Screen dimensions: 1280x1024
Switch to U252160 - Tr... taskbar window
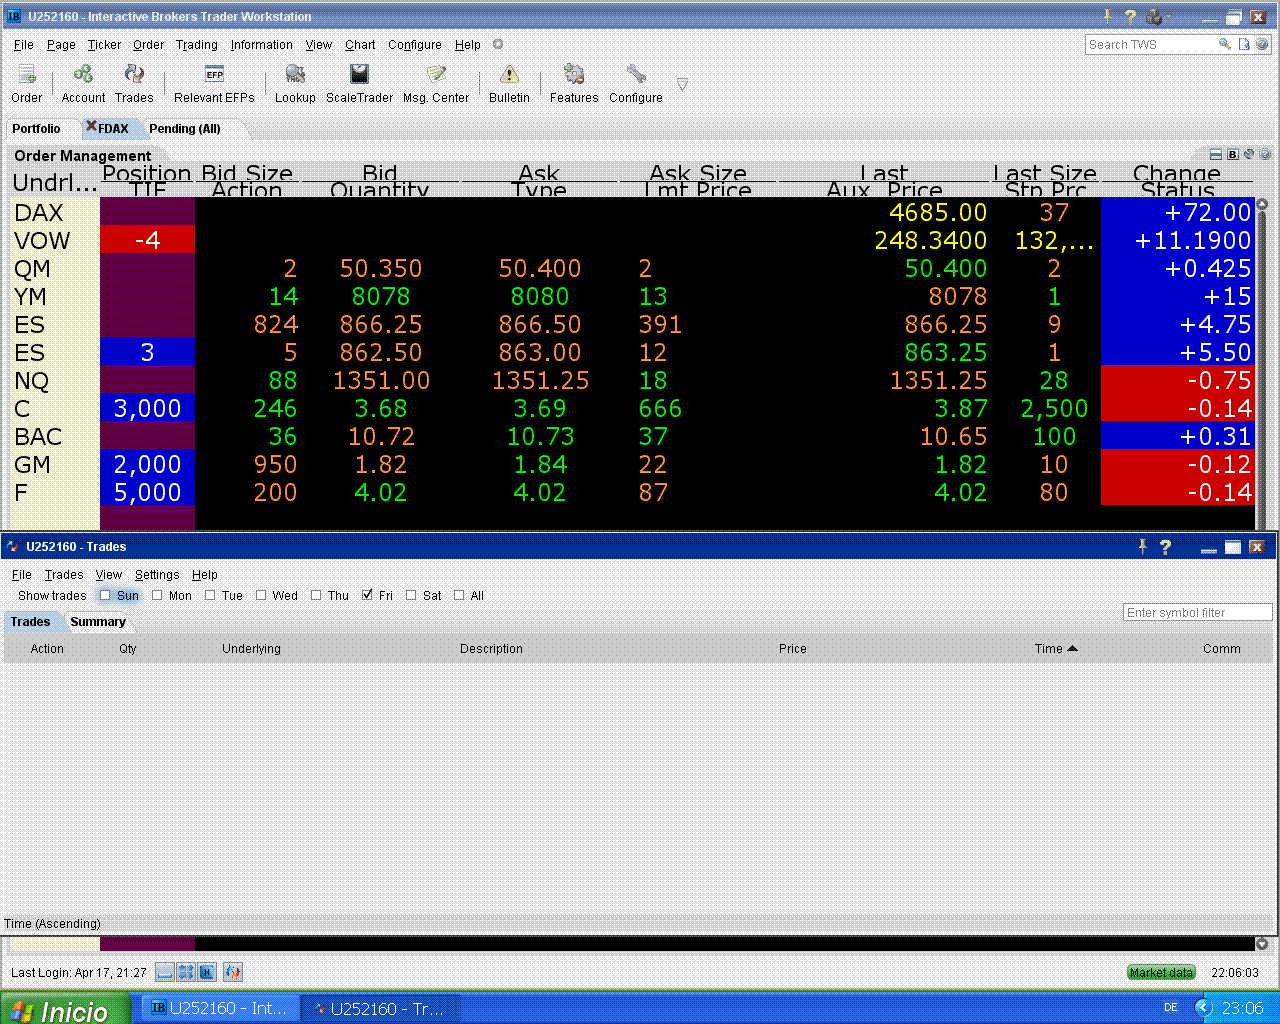coord(381,1008)
